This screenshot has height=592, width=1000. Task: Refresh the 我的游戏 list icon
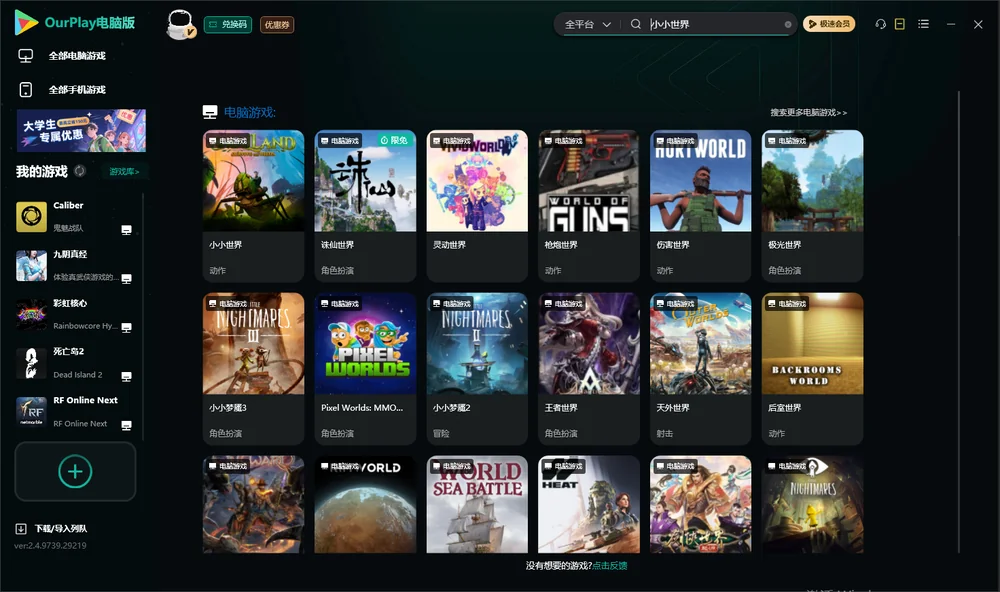pos(80,171)
